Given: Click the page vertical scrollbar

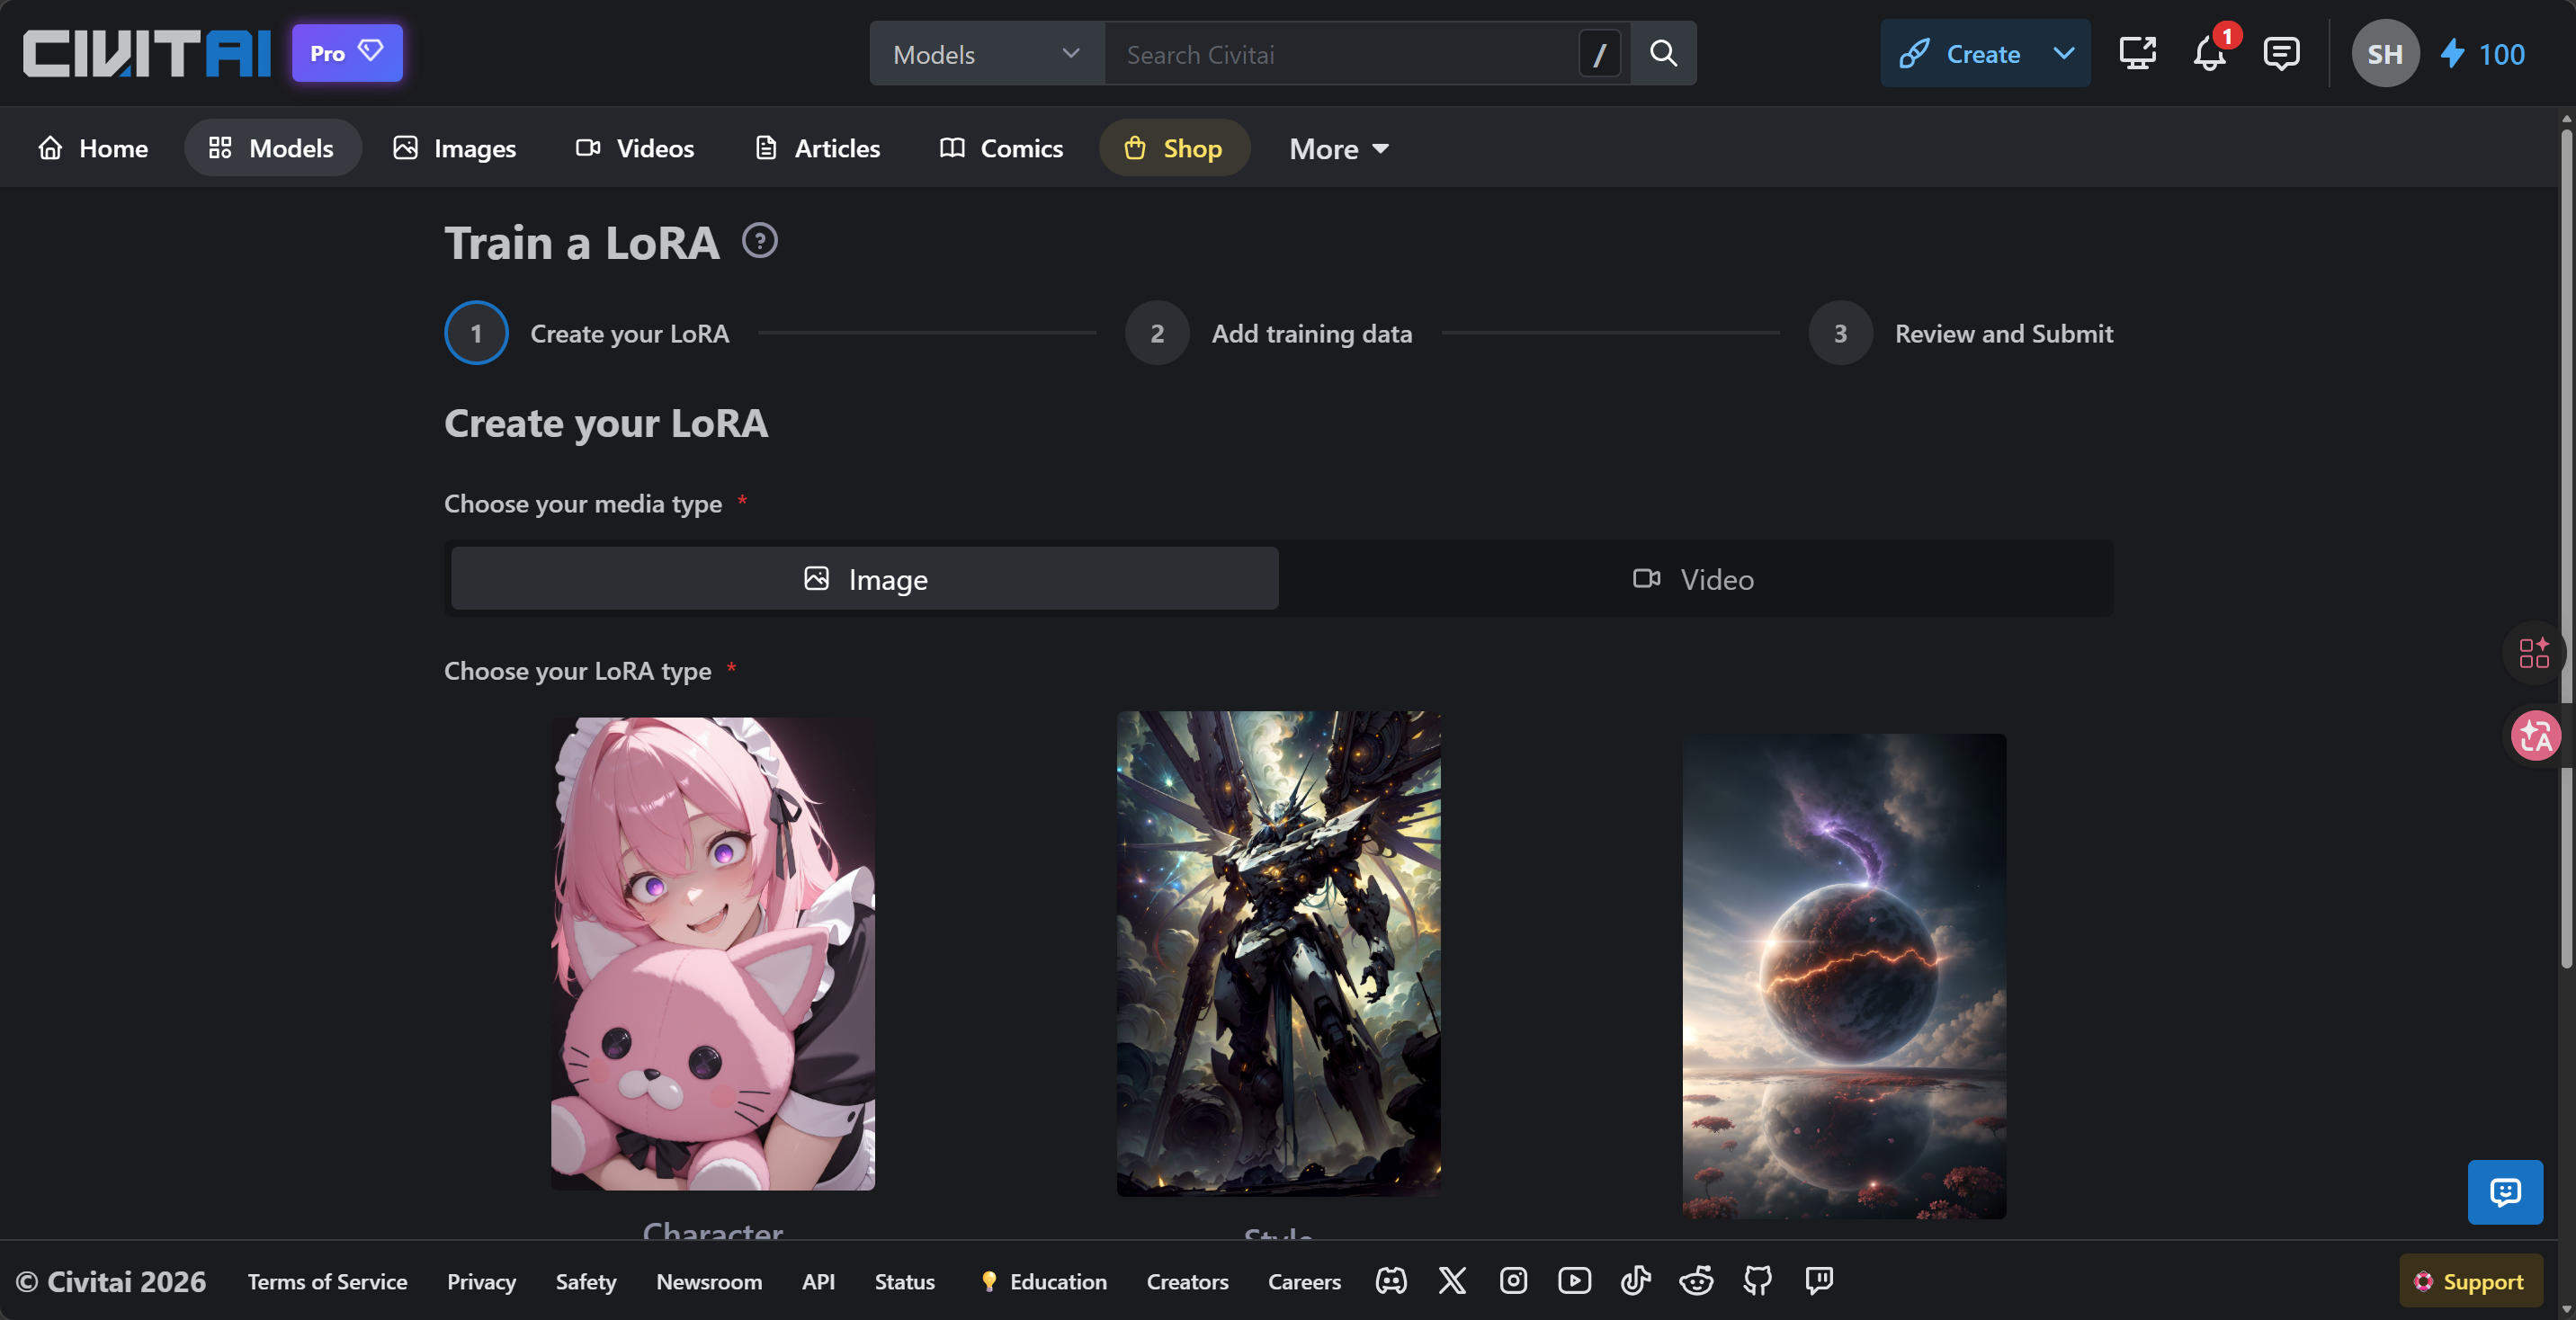Looking at the screenshot, I should coord(2566,548).
